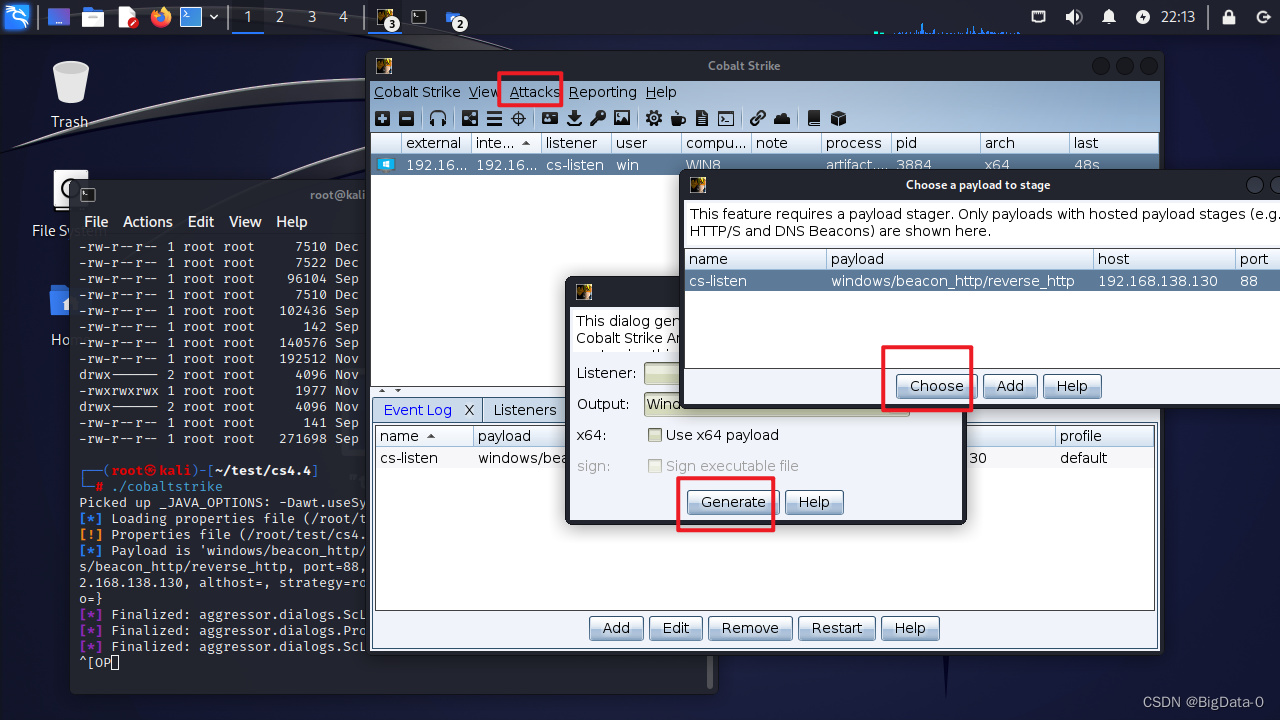
Task: Click Help in the payload chooser dialog
Action: click(1072, 386)
